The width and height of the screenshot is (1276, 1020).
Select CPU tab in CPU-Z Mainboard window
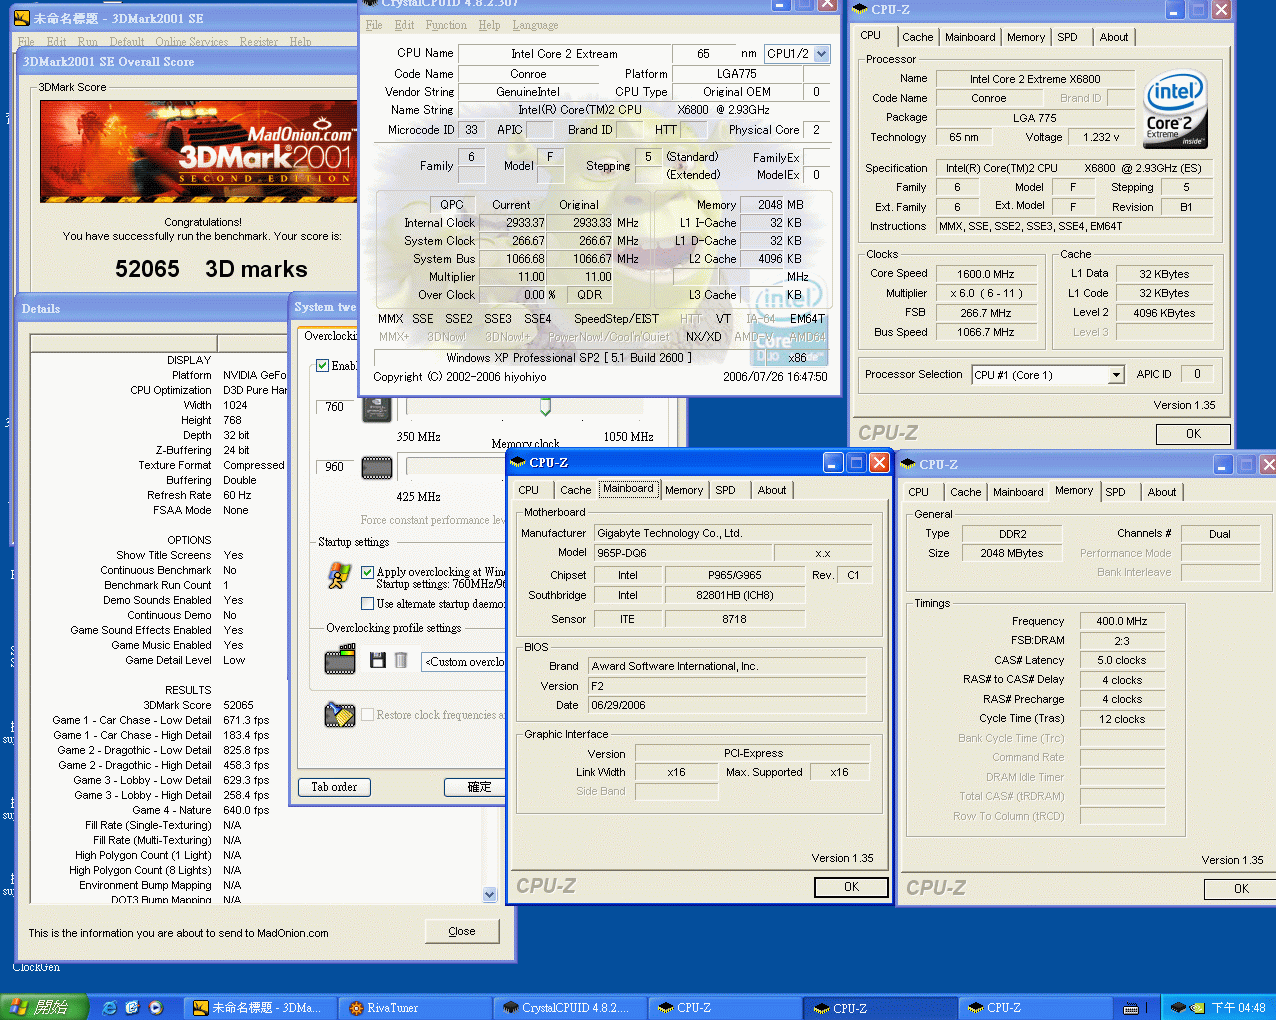[x=528, y=490]
